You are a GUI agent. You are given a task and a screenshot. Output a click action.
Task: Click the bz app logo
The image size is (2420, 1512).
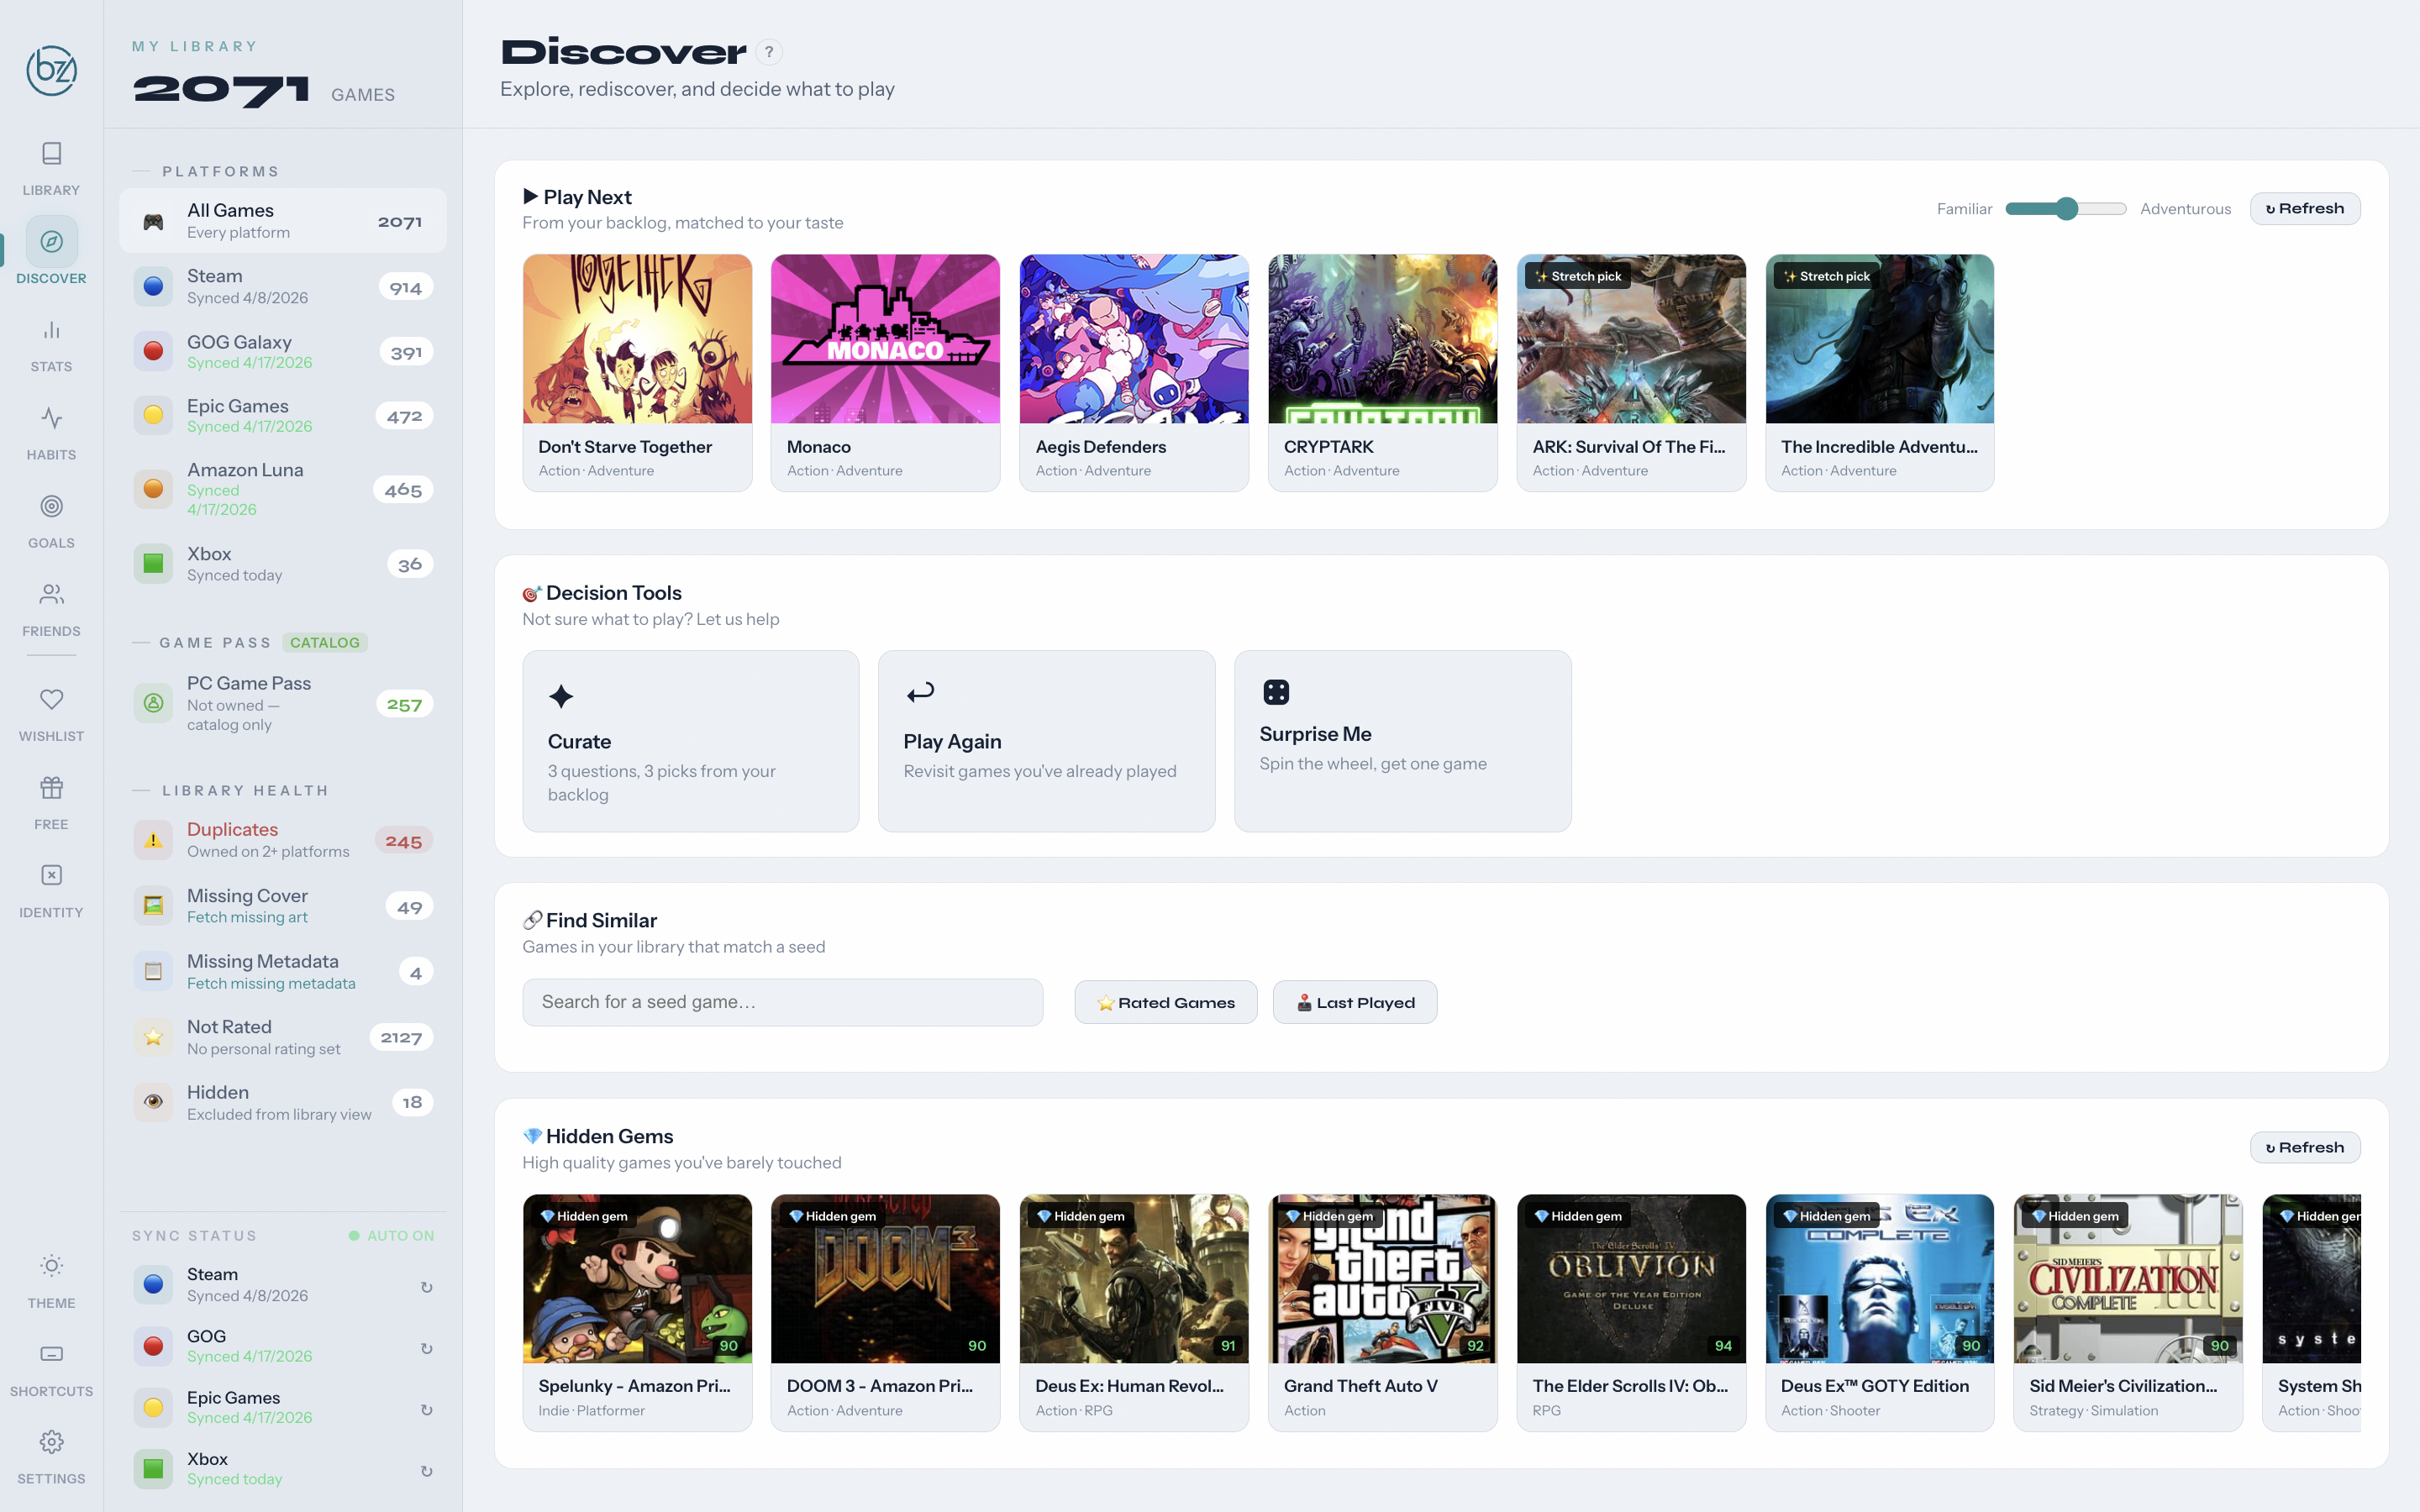click(51, 70)
